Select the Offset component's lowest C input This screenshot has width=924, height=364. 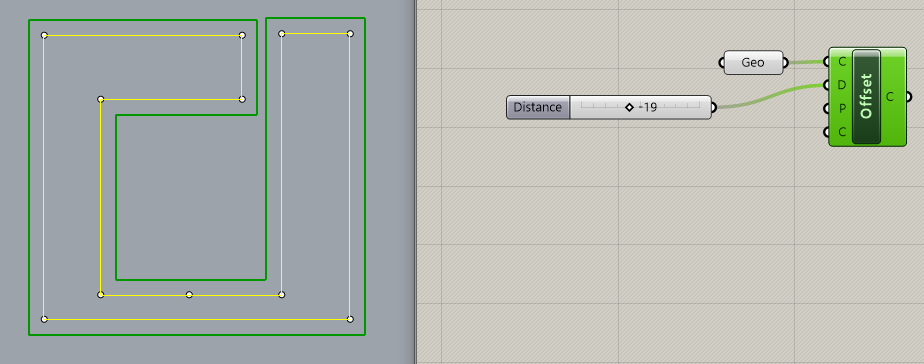coord(841,132)
